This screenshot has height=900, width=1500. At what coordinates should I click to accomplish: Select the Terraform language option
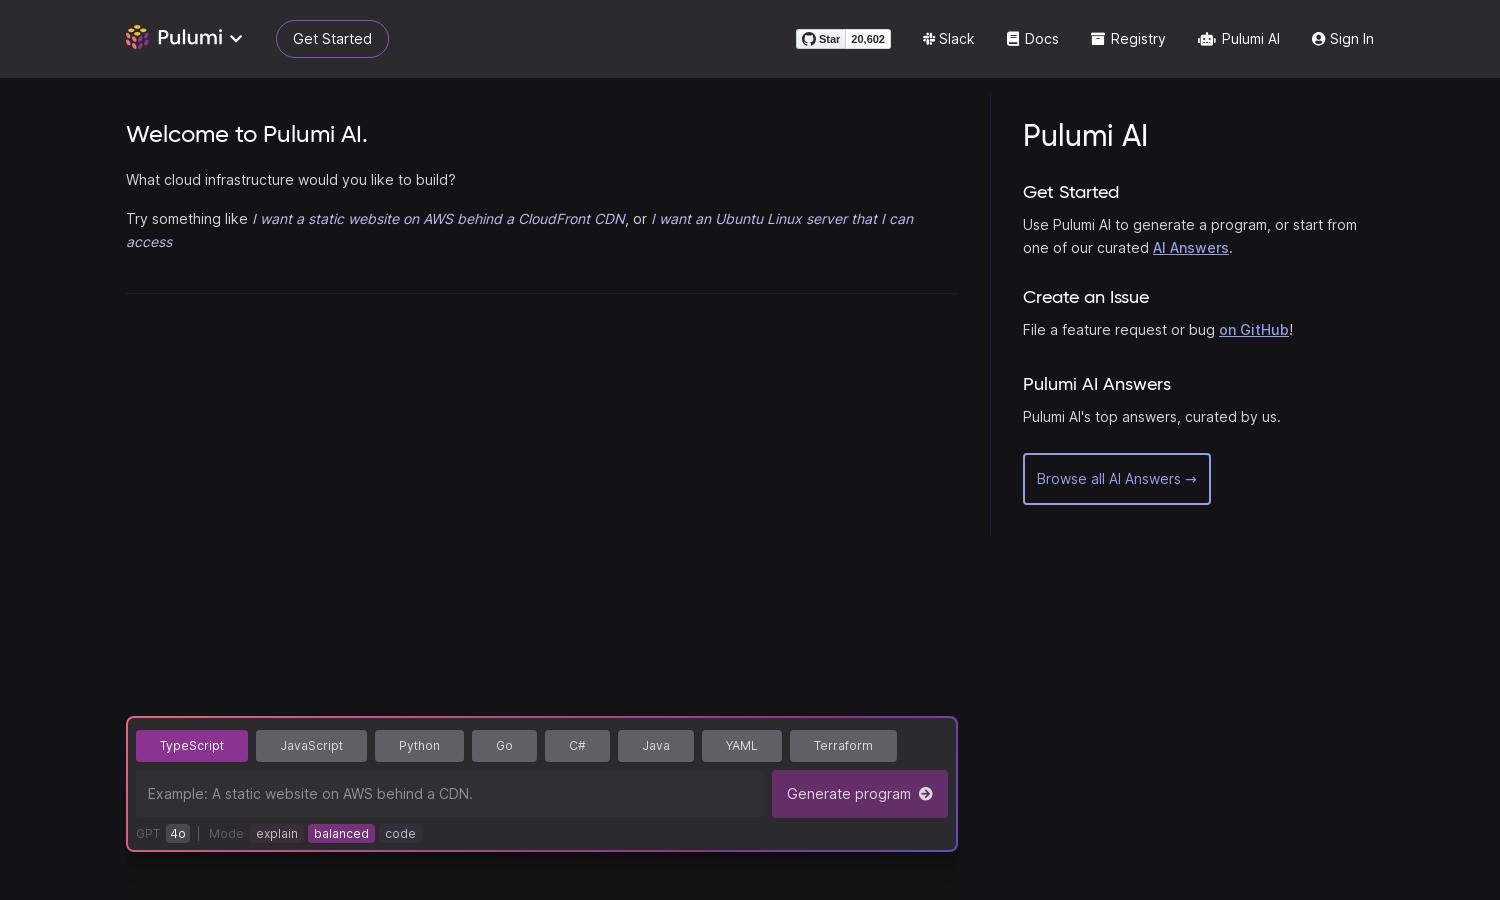click(x=843, y=746)
